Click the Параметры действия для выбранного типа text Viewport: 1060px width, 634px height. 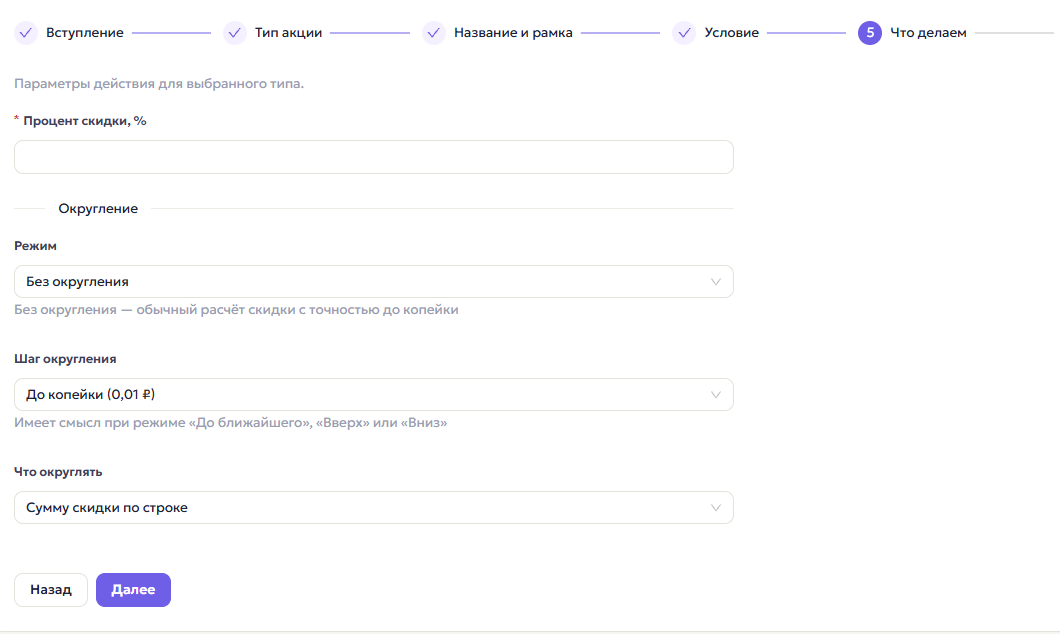click(159, 84)
